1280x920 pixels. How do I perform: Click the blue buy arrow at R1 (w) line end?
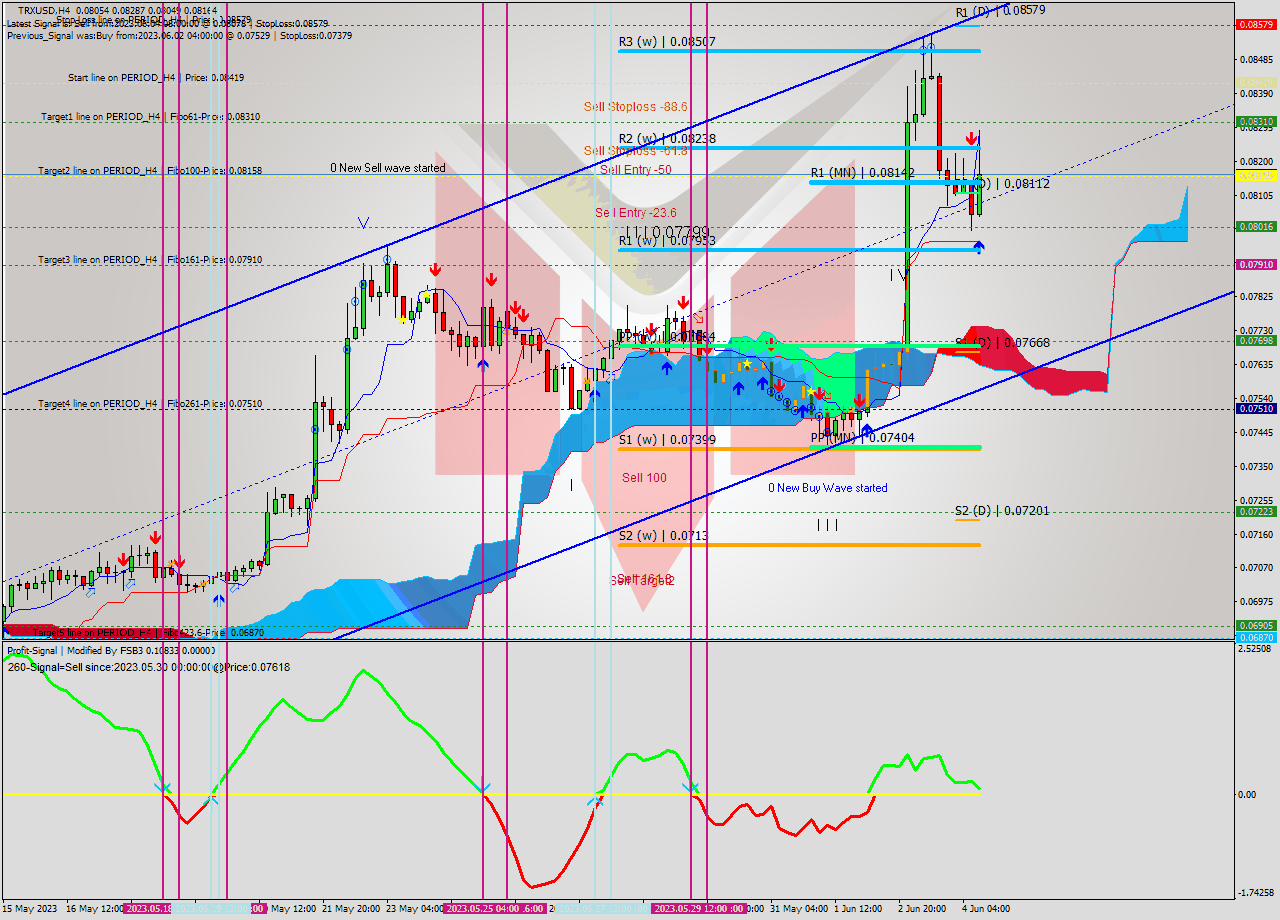[977, 246]
